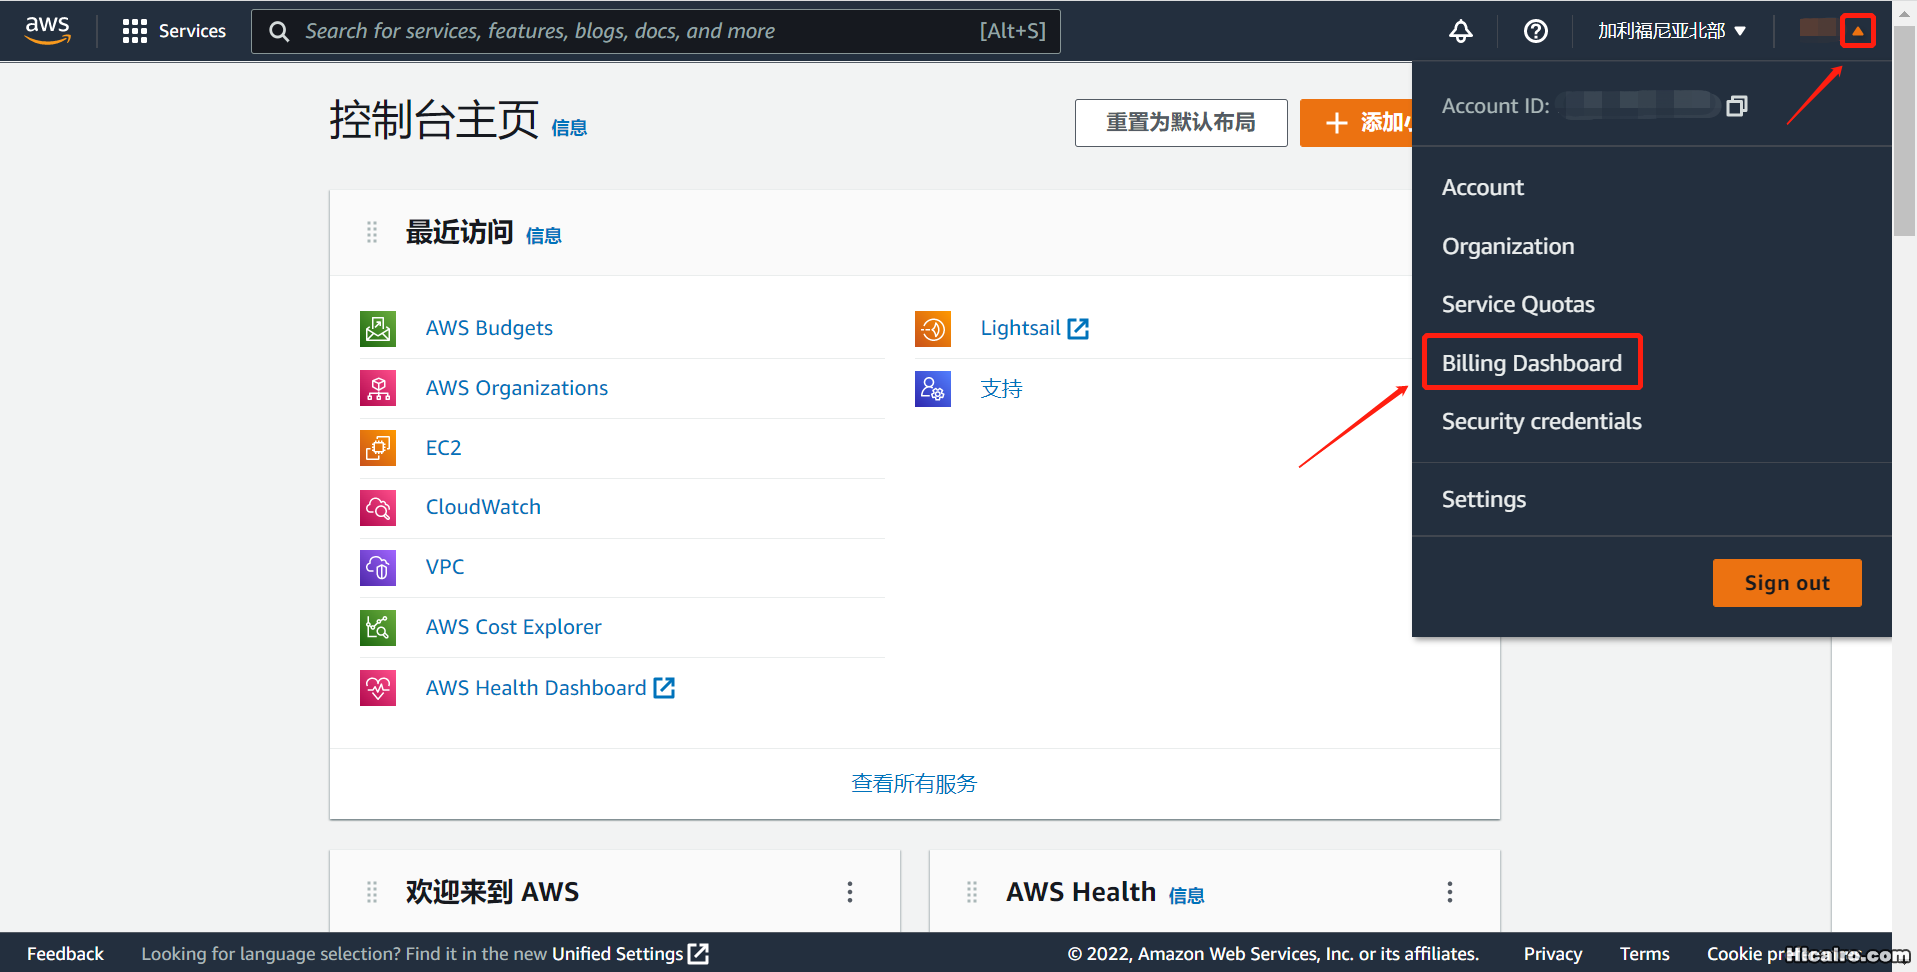
Task: Click the search magnifier icon
Action: (279, 32)
